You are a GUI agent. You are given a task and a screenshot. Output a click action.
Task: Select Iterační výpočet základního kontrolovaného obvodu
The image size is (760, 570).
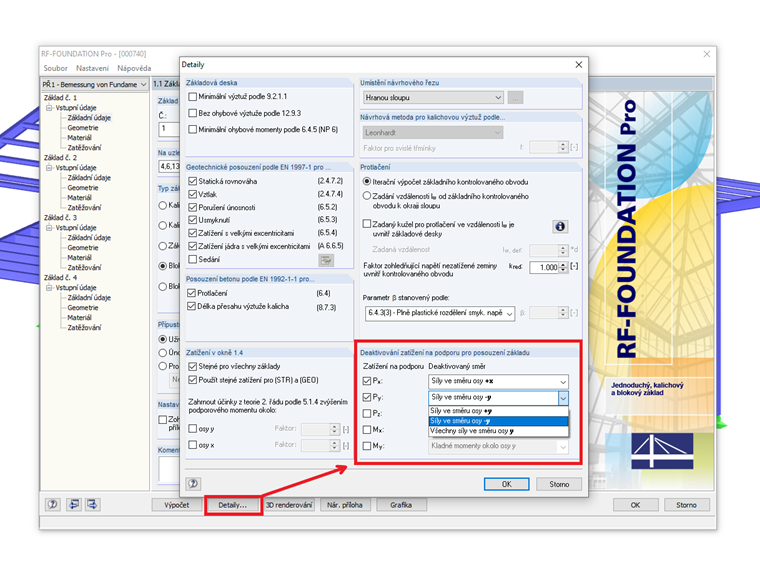click(367, 182)
